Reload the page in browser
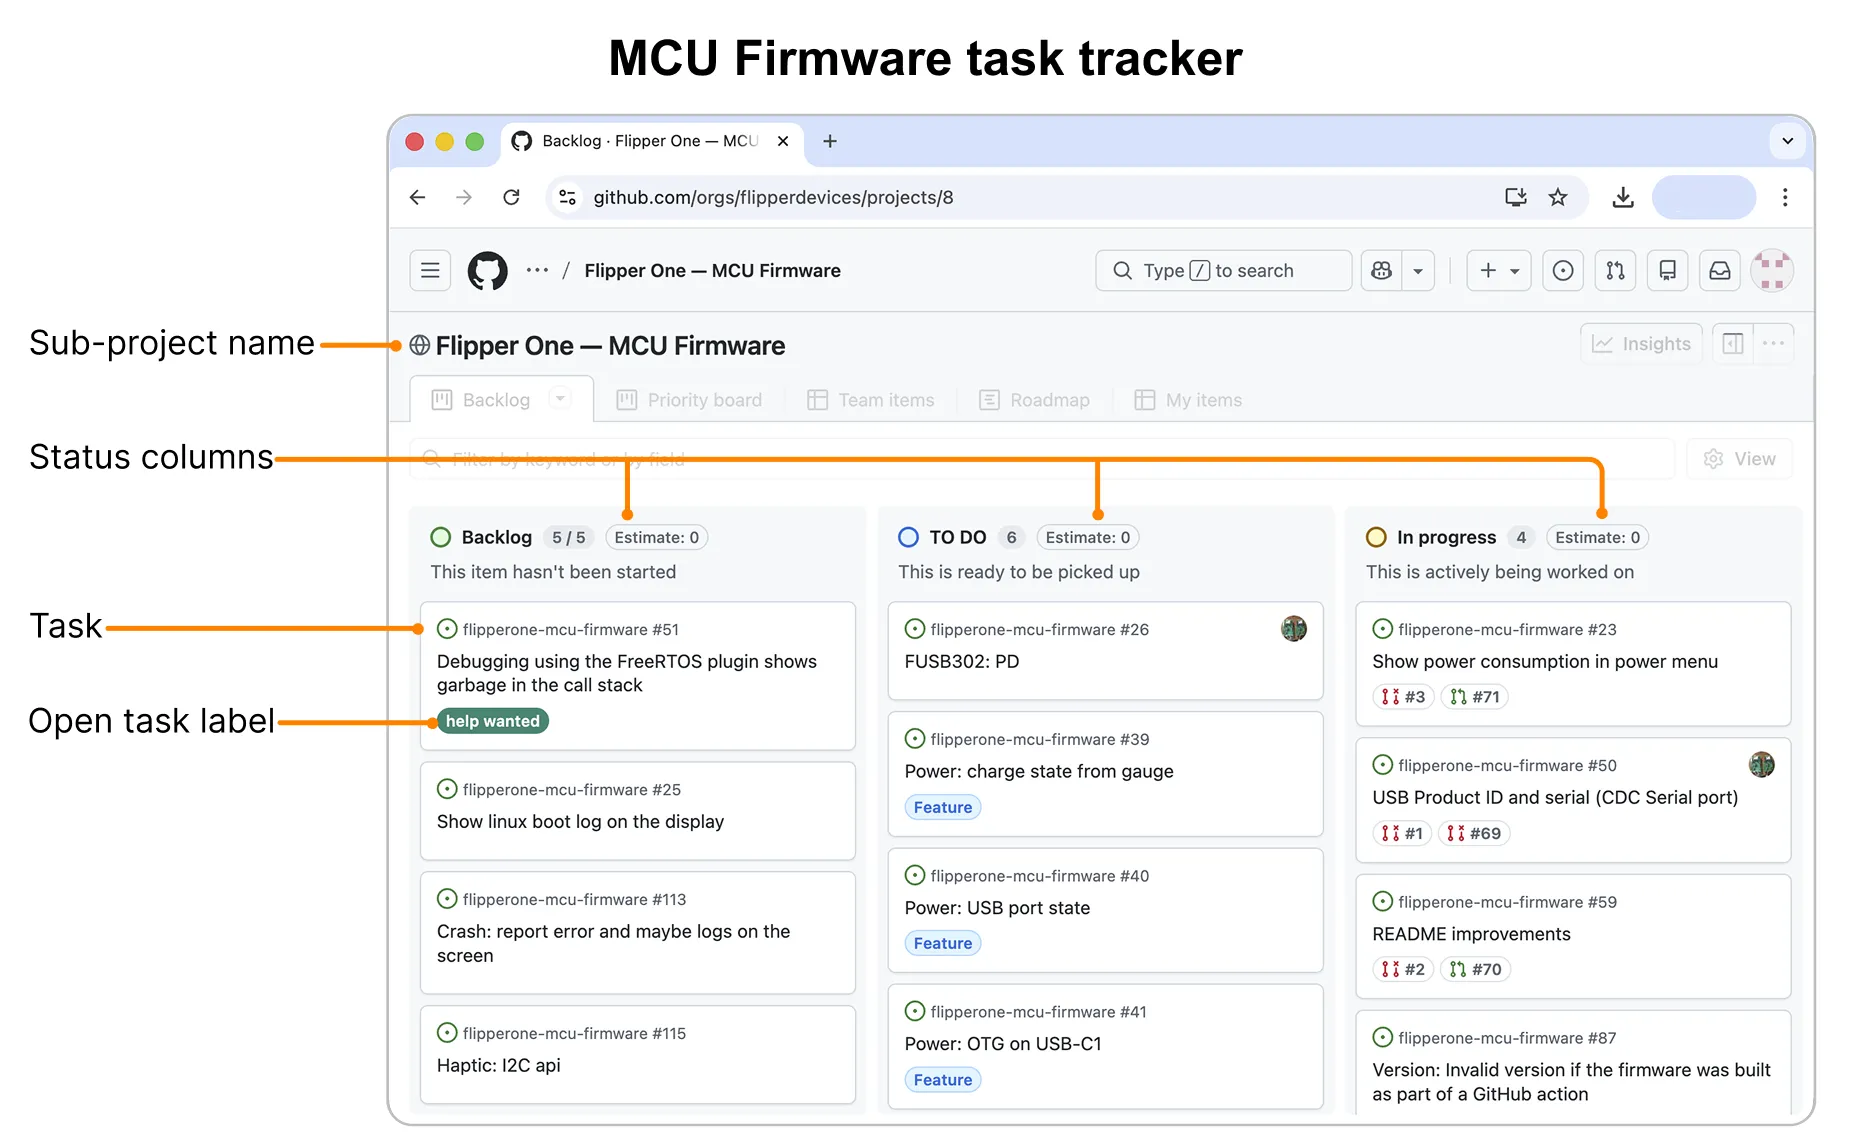This screenshot has height=1148, width=1853. [x=511, y=197]
